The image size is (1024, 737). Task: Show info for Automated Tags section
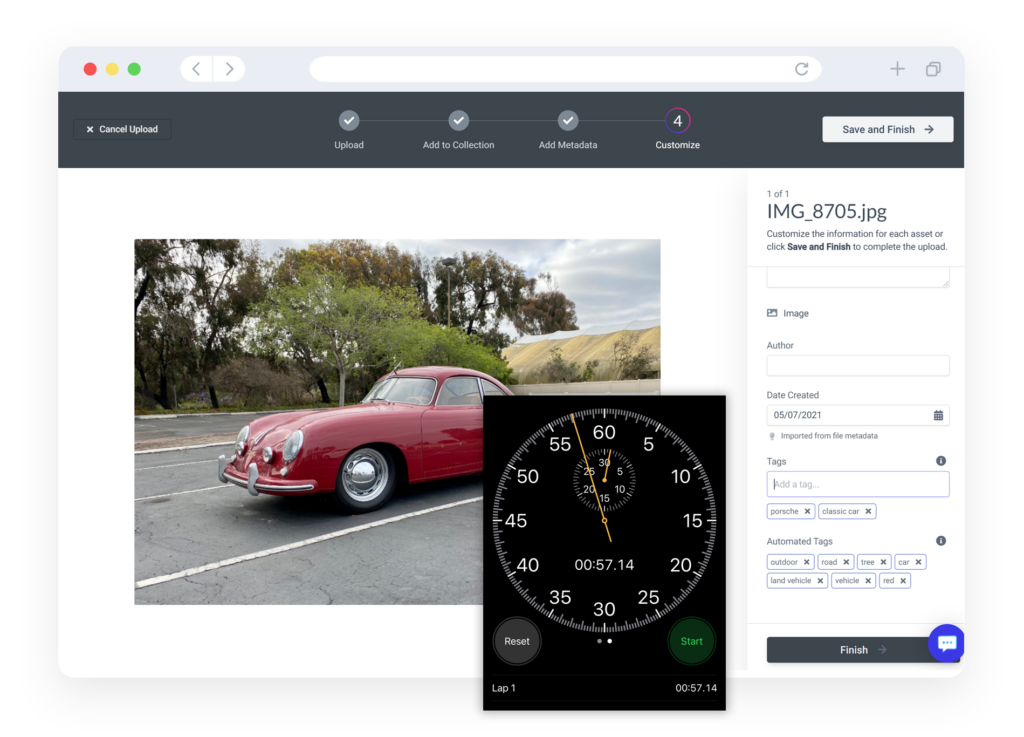[940, 541]
